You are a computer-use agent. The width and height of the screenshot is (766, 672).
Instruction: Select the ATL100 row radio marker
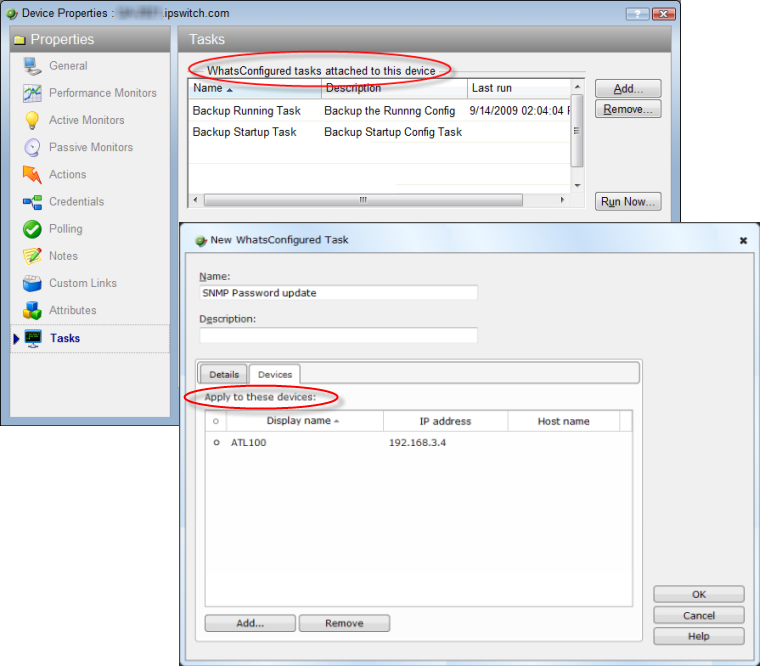(x=216, y=443)
